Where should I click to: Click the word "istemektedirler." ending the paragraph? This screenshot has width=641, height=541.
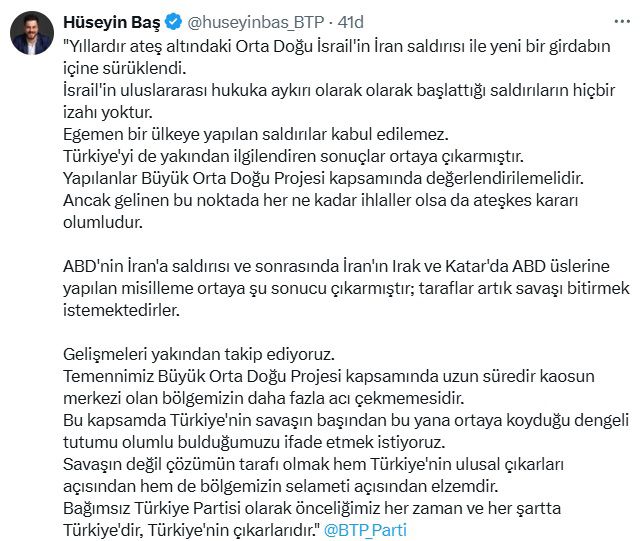(x=121, y=310)
